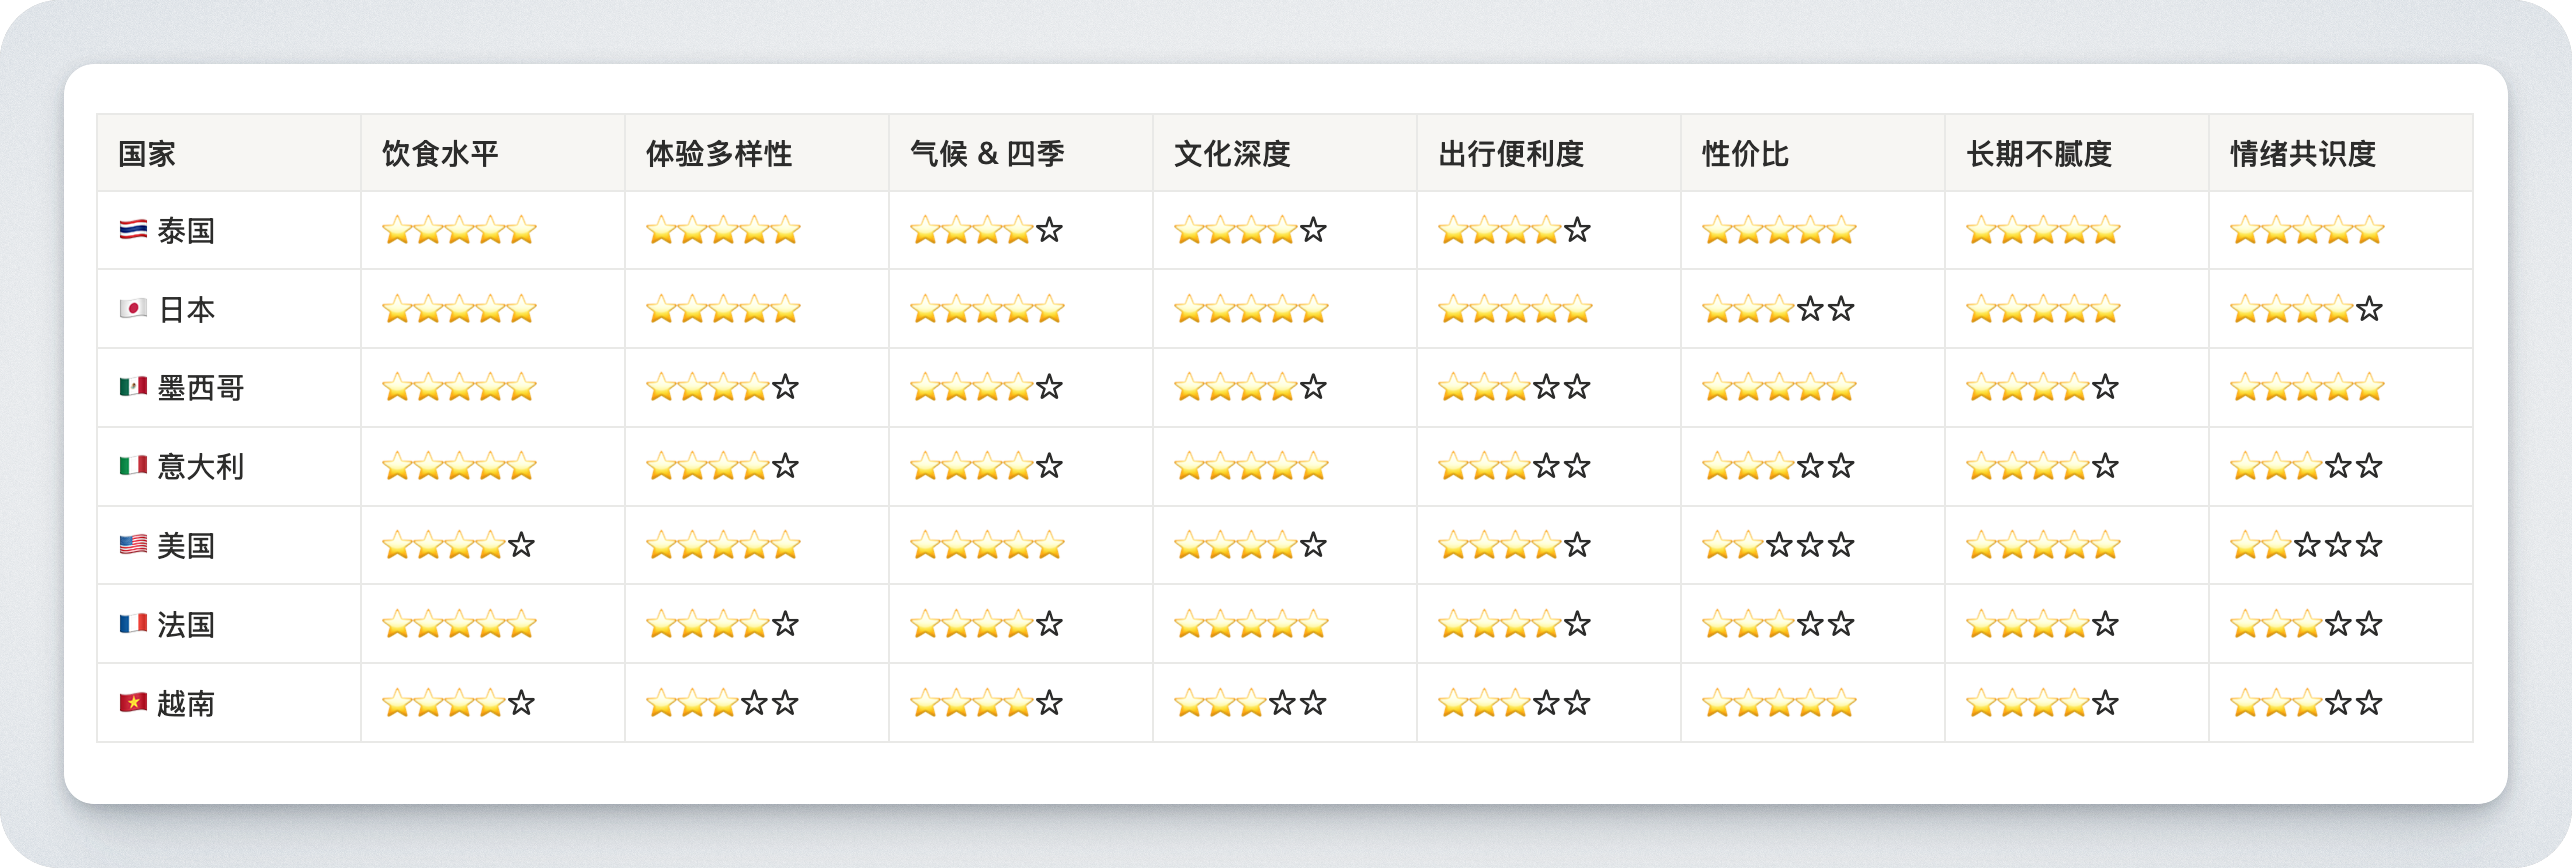Click the Mexico flag icon
Image resolution: width=2572 pixels, height=868 pixels.
[133, 387]
